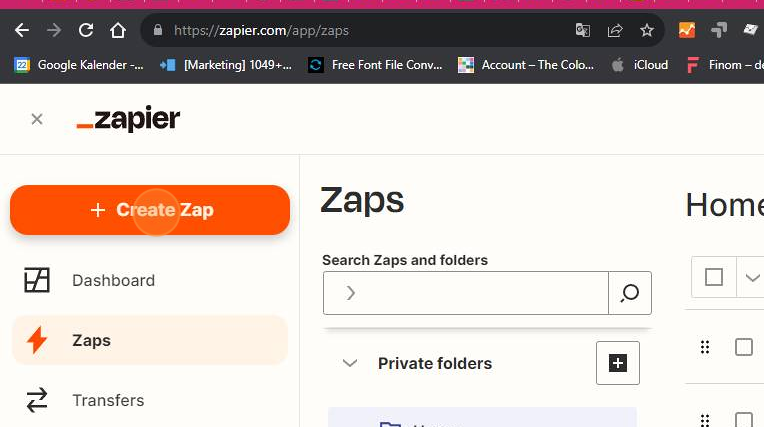
Task: Open the browser home page icon
Action: [x=117, y=30]
